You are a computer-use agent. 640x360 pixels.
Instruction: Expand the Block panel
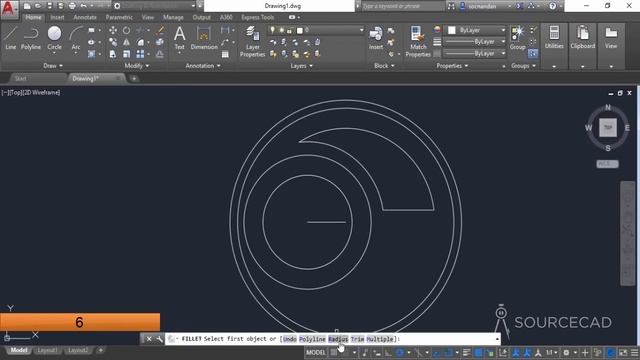click(384, 66)
